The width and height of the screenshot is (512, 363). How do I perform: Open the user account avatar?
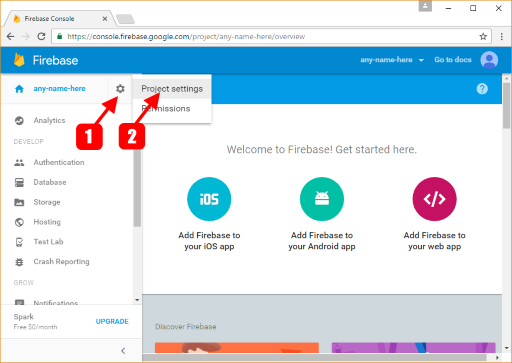click(489, 60)
